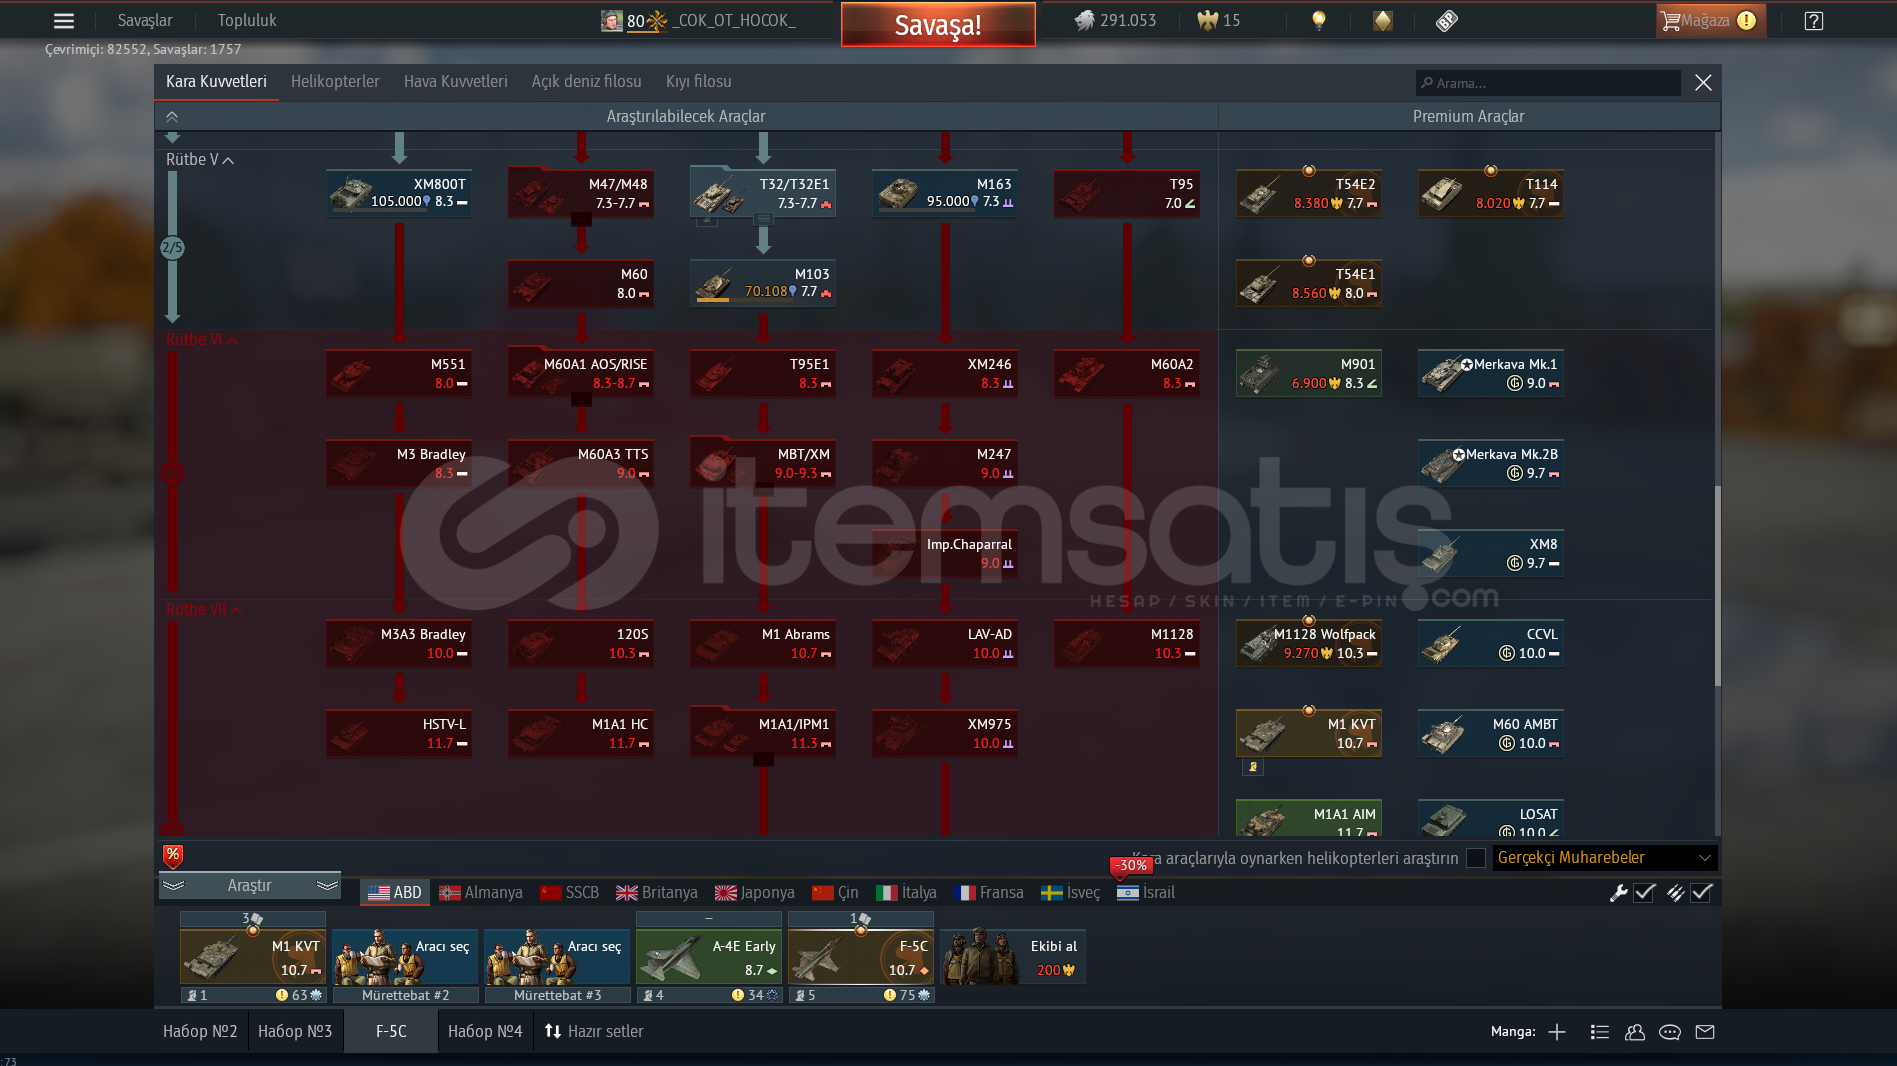Click the red discount percent badge

pyautogui.click(x=173, y=855)
